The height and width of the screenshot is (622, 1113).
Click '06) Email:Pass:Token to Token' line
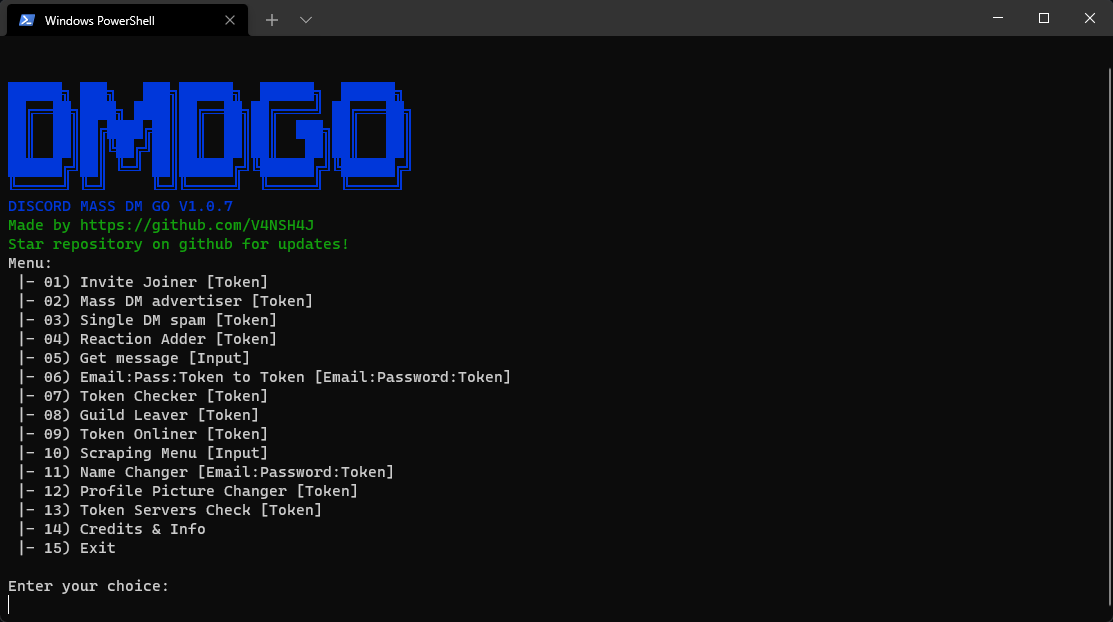tap(265, 377)
